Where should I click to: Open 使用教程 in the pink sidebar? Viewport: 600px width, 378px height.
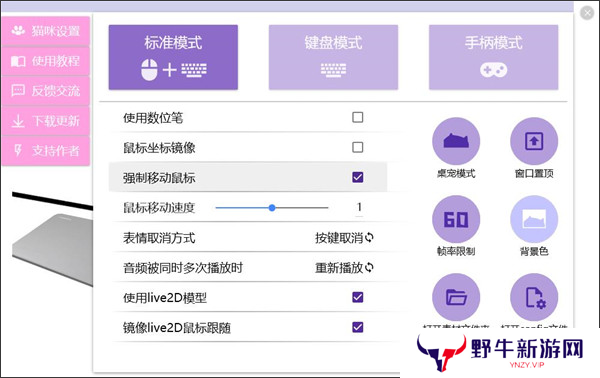point(46,61)
